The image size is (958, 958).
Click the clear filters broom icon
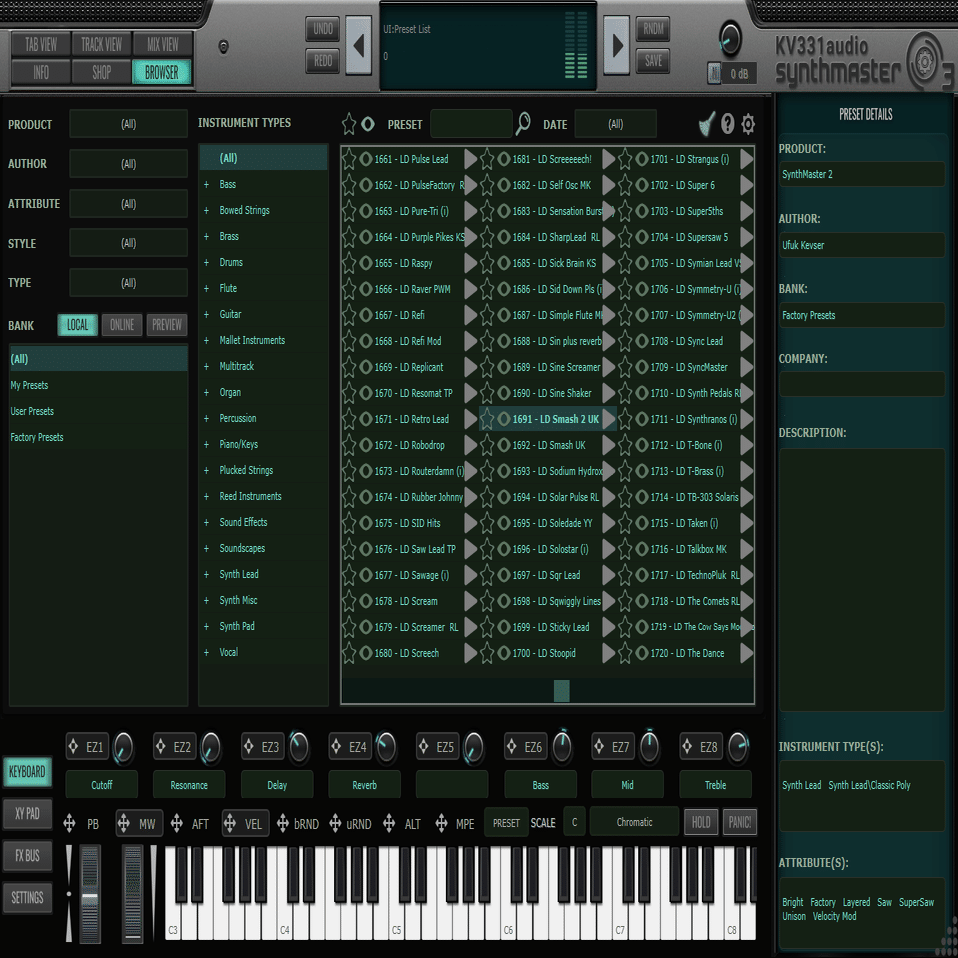[x=707, y=124]
